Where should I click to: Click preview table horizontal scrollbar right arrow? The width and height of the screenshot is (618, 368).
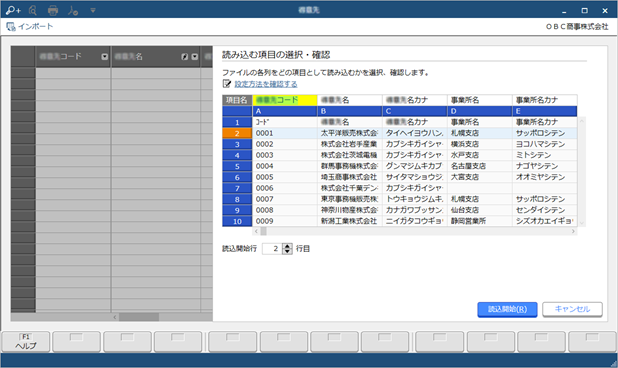[573, 231]
